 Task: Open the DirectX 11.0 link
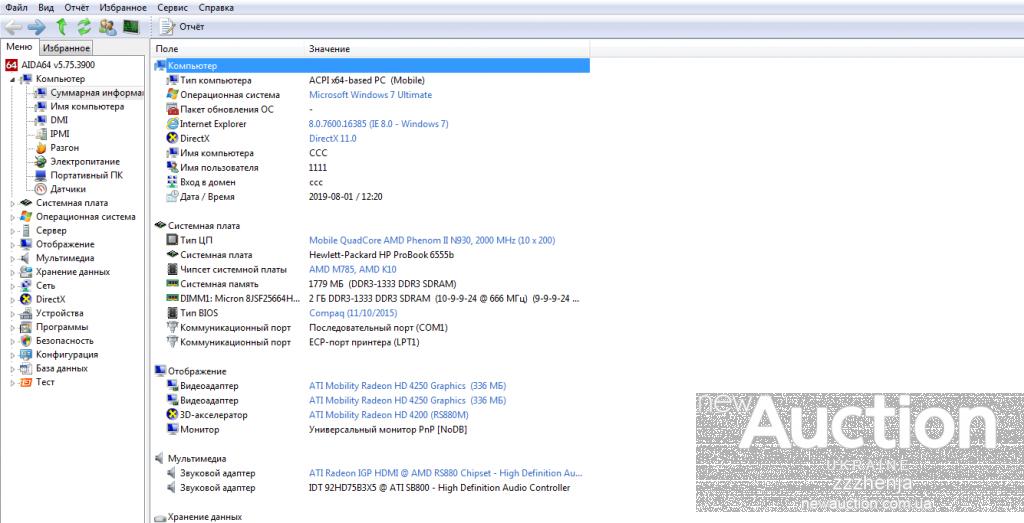pos(332,138)
